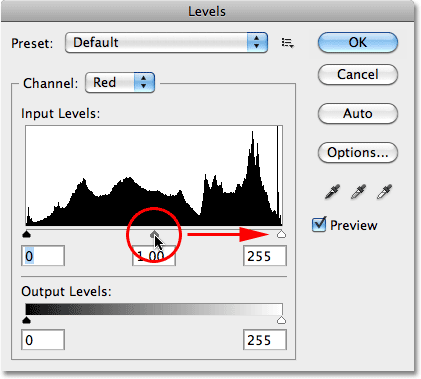Select the gray point eyedropper
The width and height of the screenshot is (421, 379).
point(358,192)
